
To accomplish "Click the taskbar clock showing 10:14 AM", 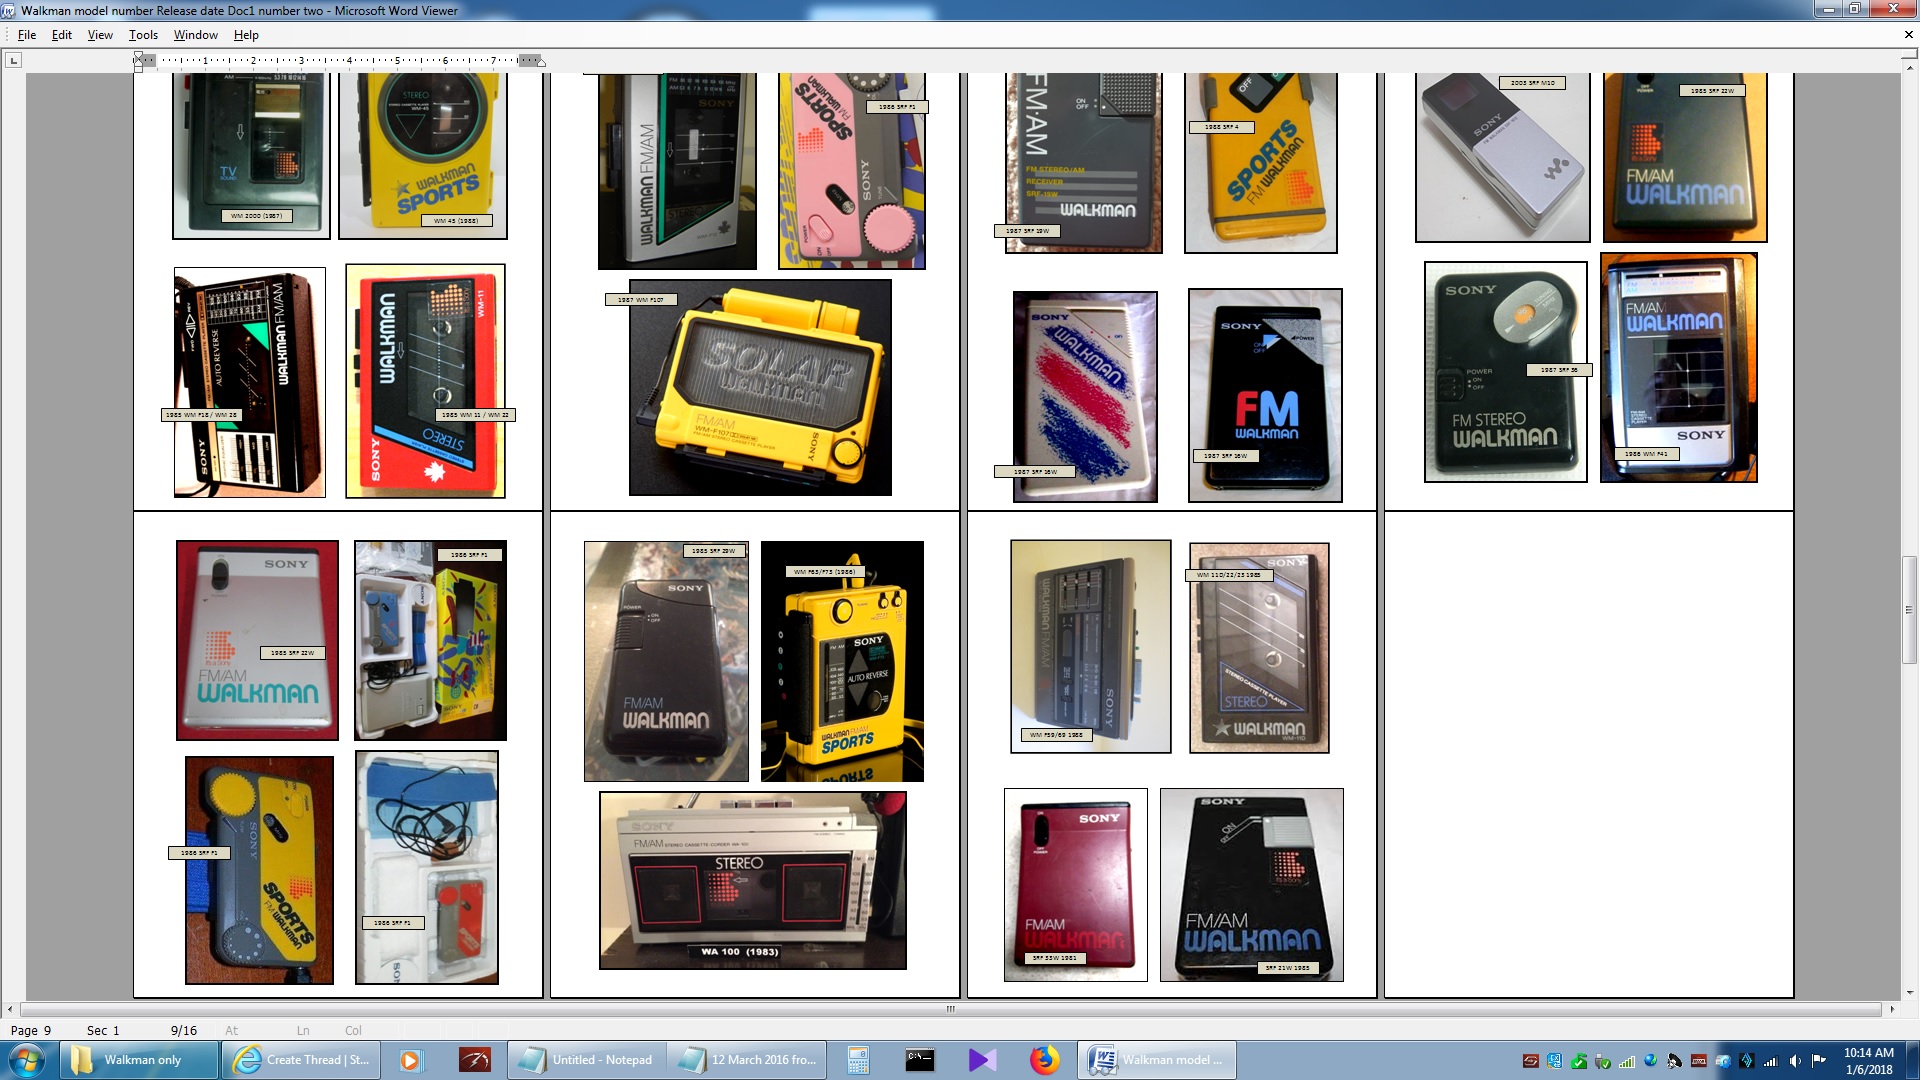I will click(x=1868, y=1060).
